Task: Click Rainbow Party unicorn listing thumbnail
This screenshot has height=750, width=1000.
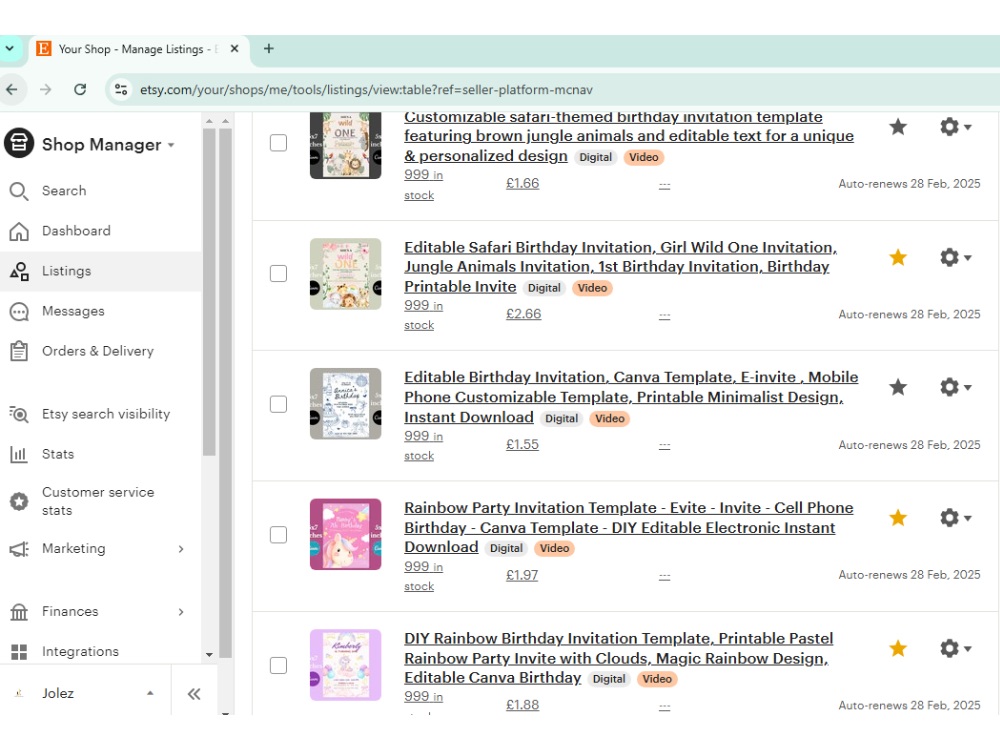Action: (x=346, y=534)
